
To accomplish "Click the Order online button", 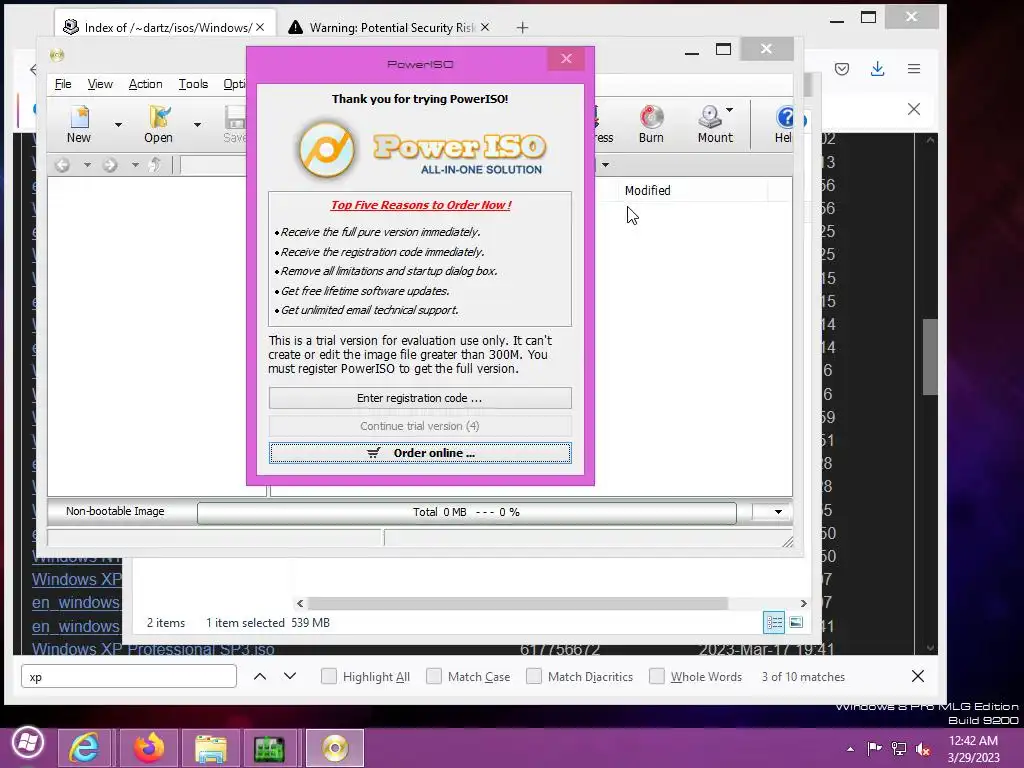I will tap(420, 453).
